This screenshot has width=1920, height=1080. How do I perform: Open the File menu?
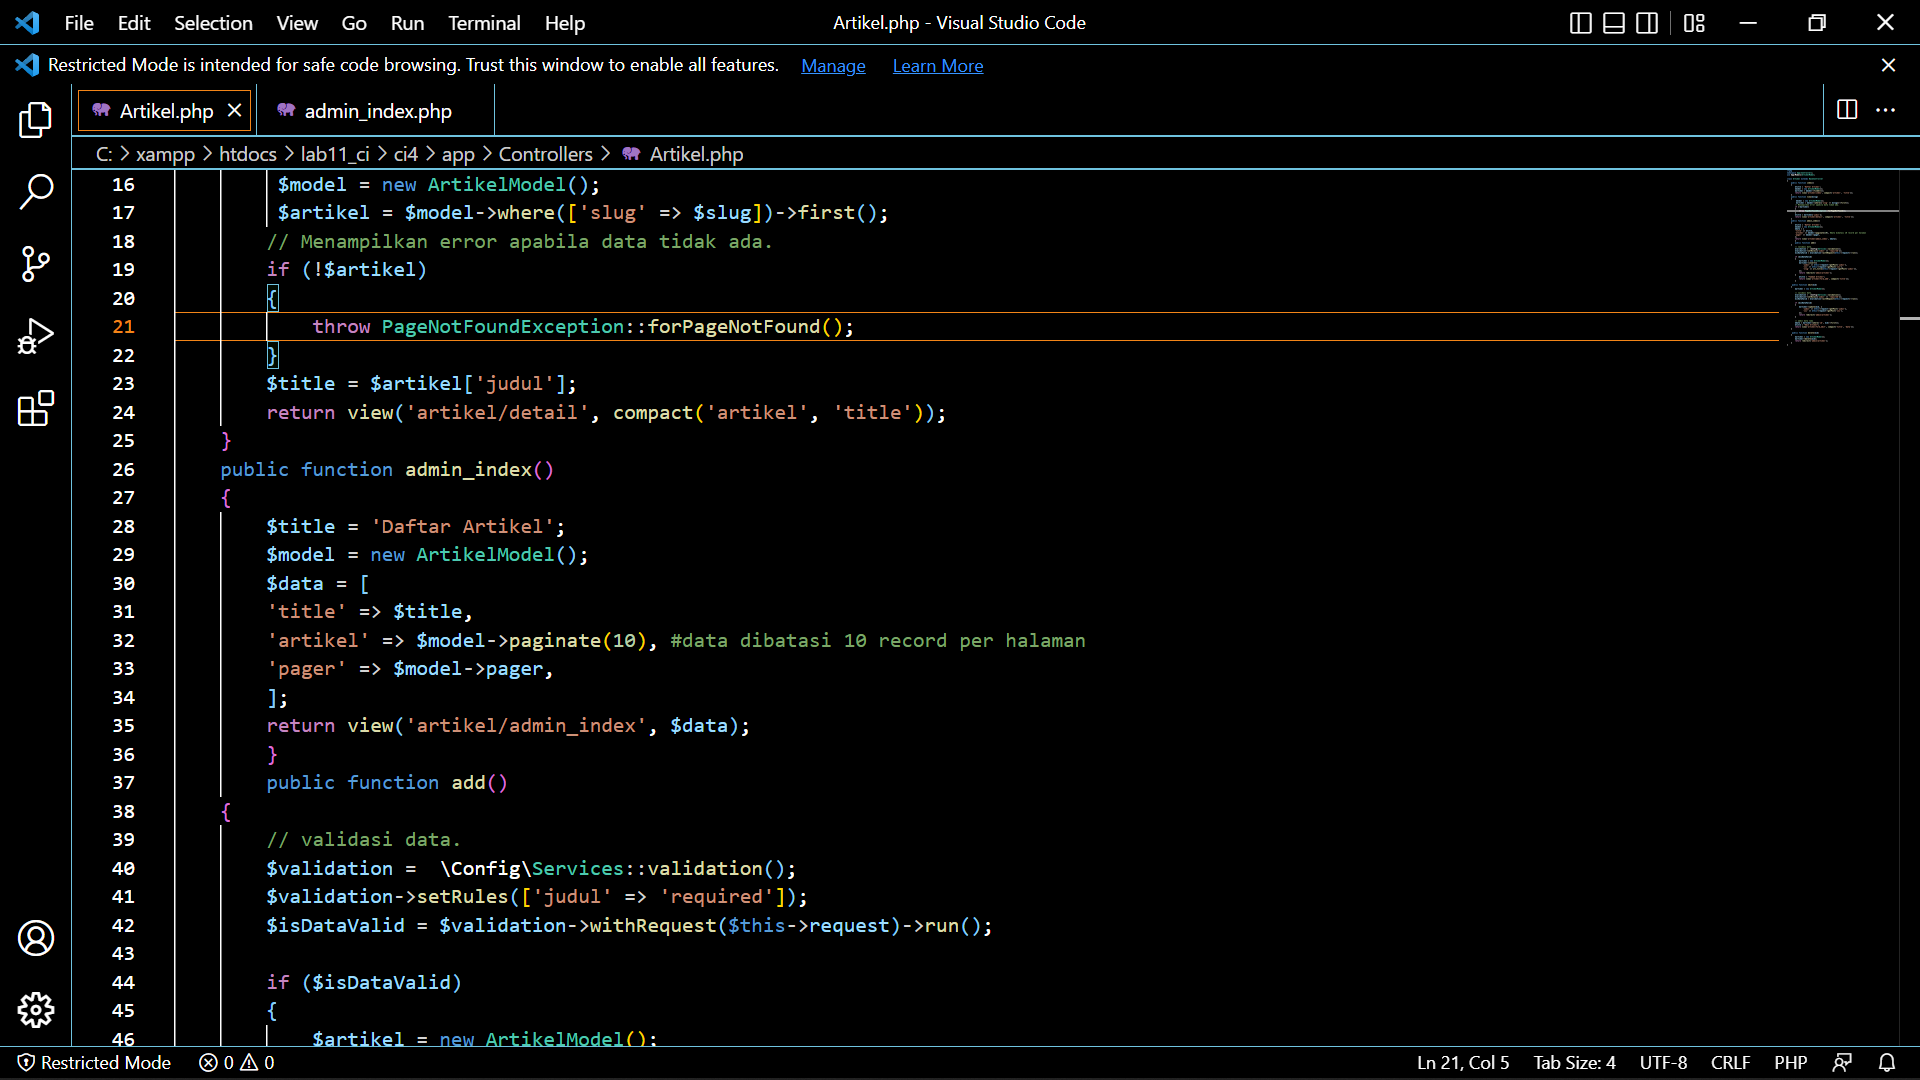pos(78,22)
